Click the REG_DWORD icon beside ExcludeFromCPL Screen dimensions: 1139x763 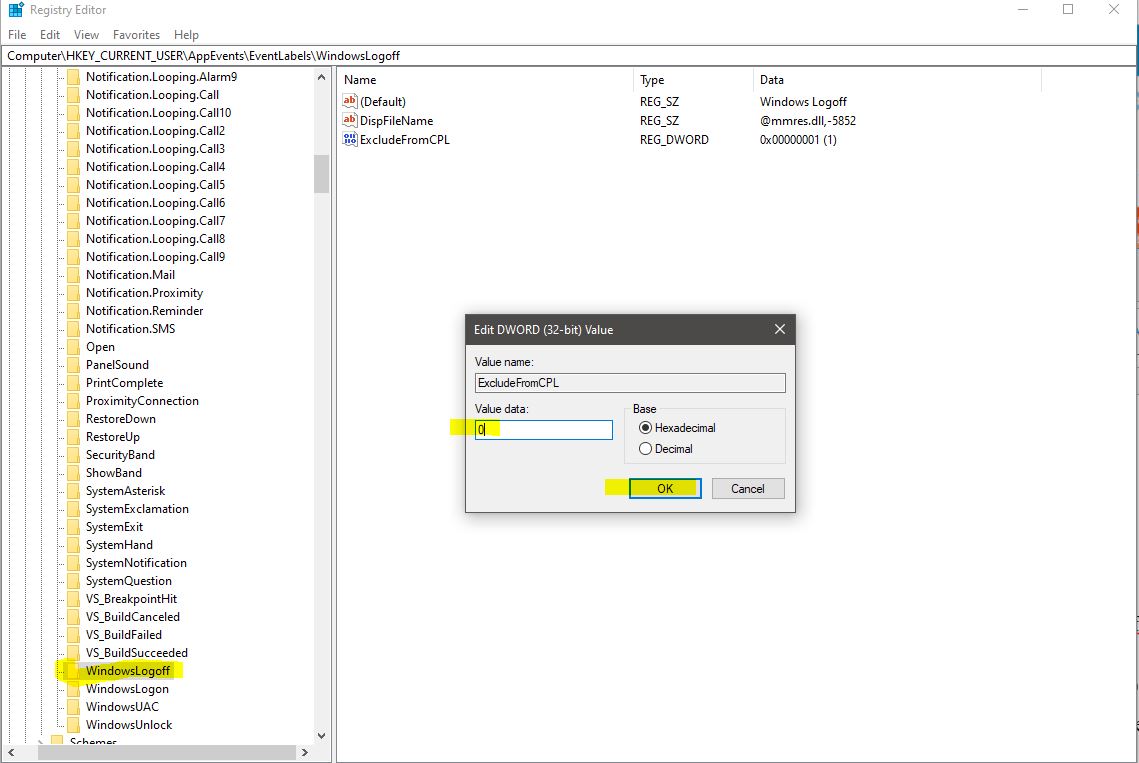click(x=349, y=139)
